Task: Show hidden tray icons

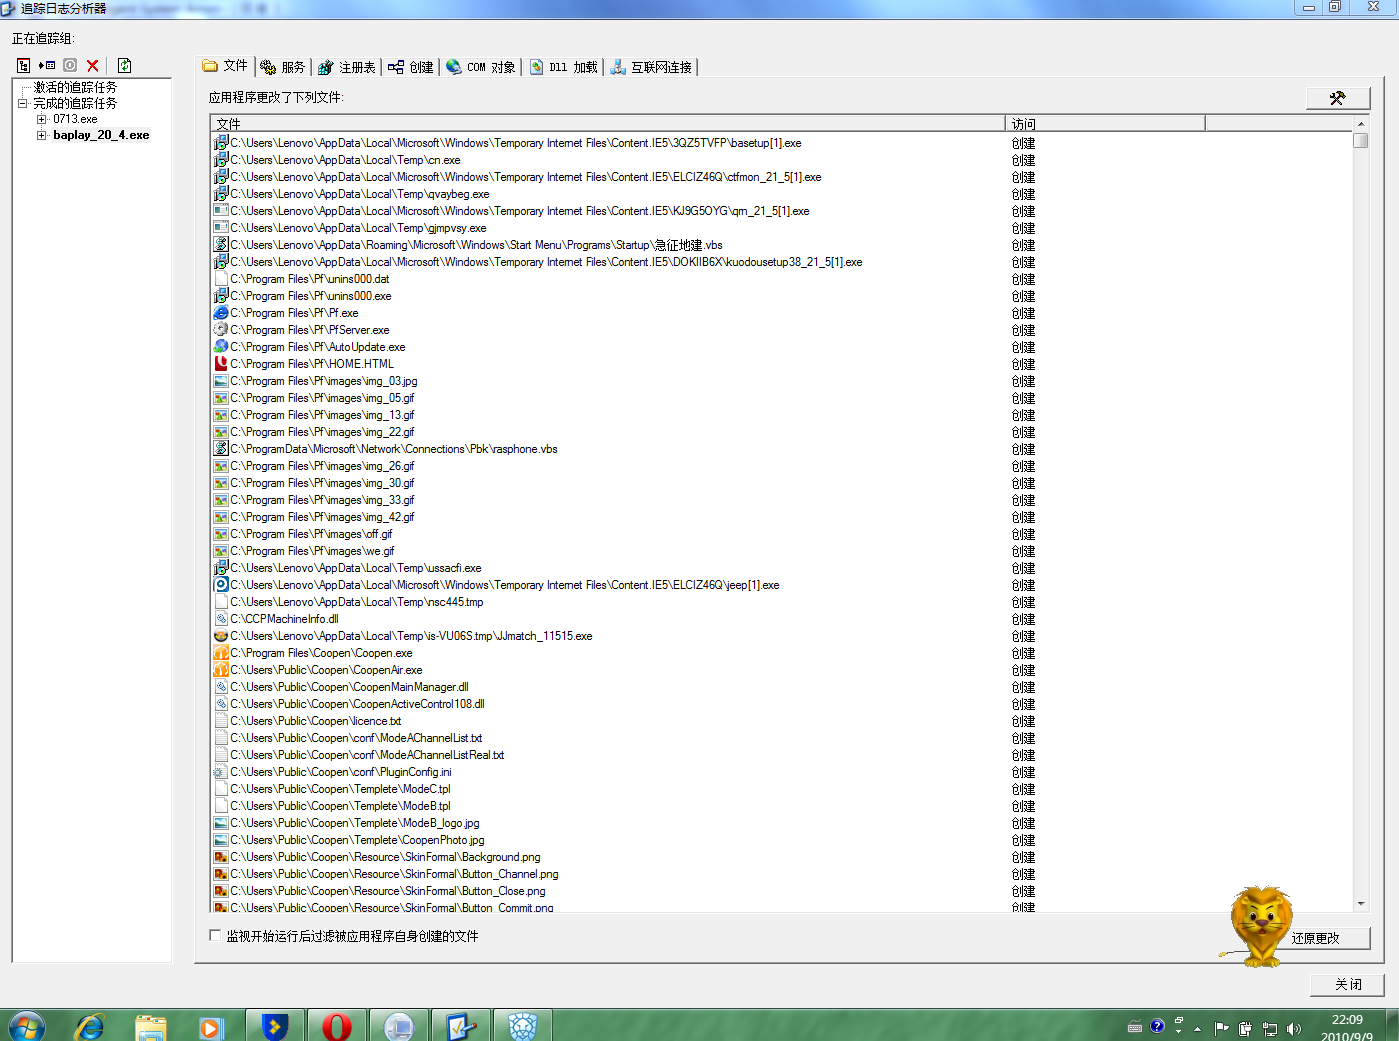Action: (x=1197, y=1028)
